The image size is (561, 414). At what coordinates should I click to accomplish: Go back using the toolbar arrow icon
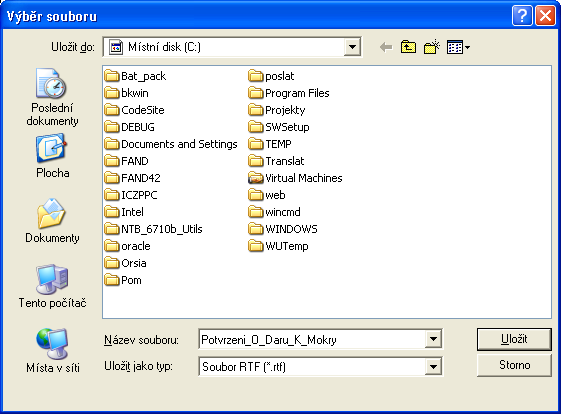(386, 47)
